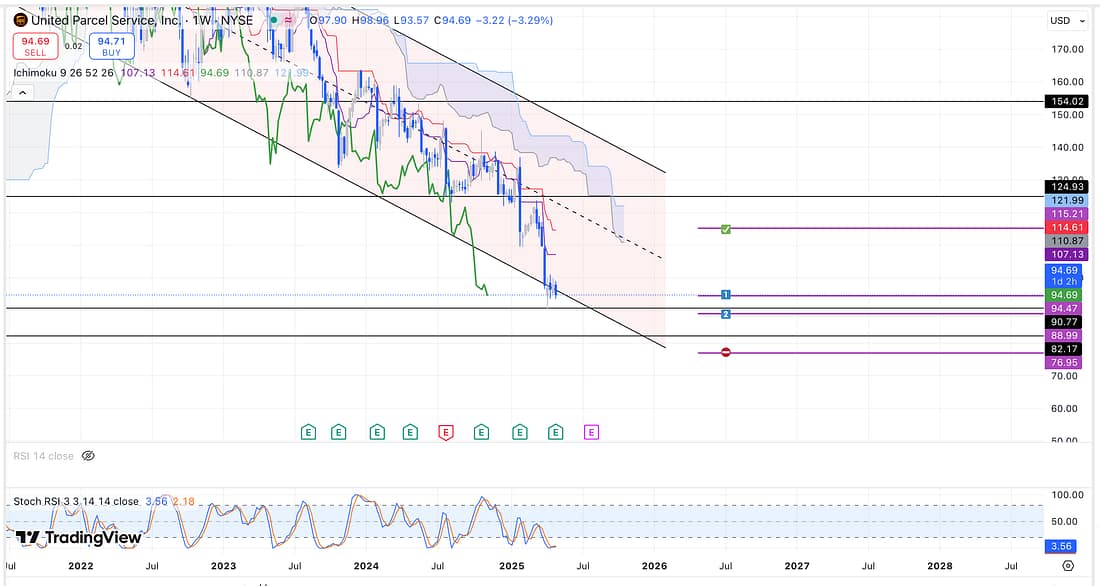Show the hidden RSI indicator via eye icon
1100x586 pixels.
click(x=88, y=456)
